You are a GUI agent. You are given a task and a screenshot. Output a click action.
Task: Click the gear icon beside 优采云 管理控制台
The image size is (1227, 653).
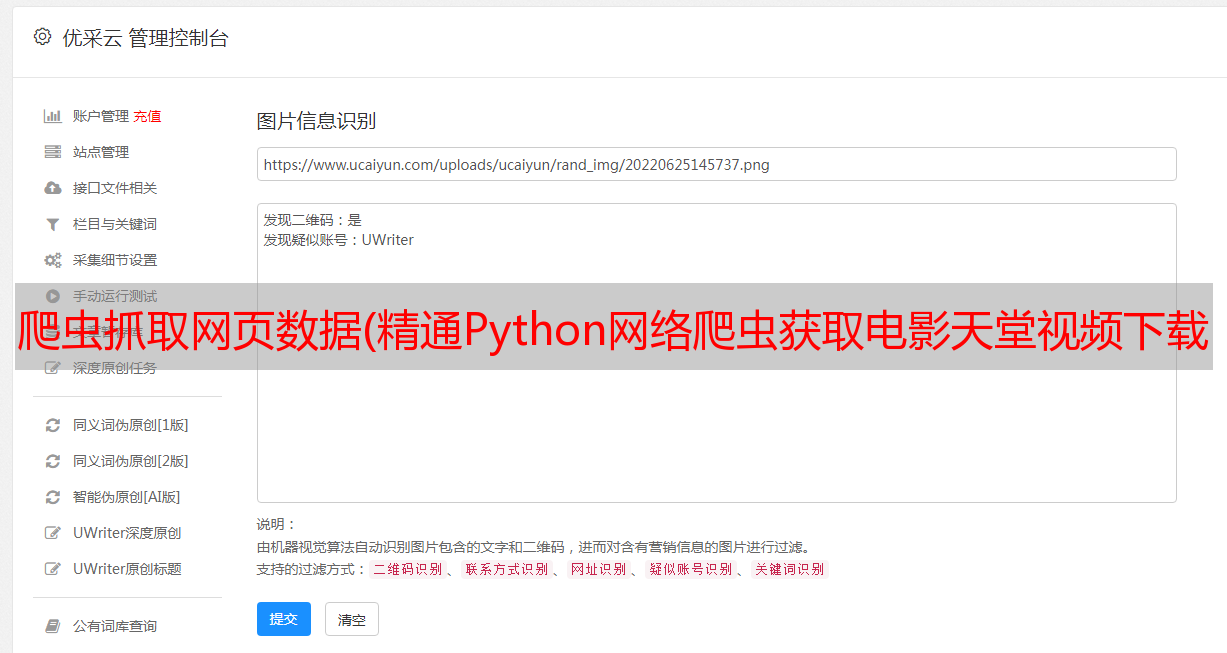[x=42, y=37]
